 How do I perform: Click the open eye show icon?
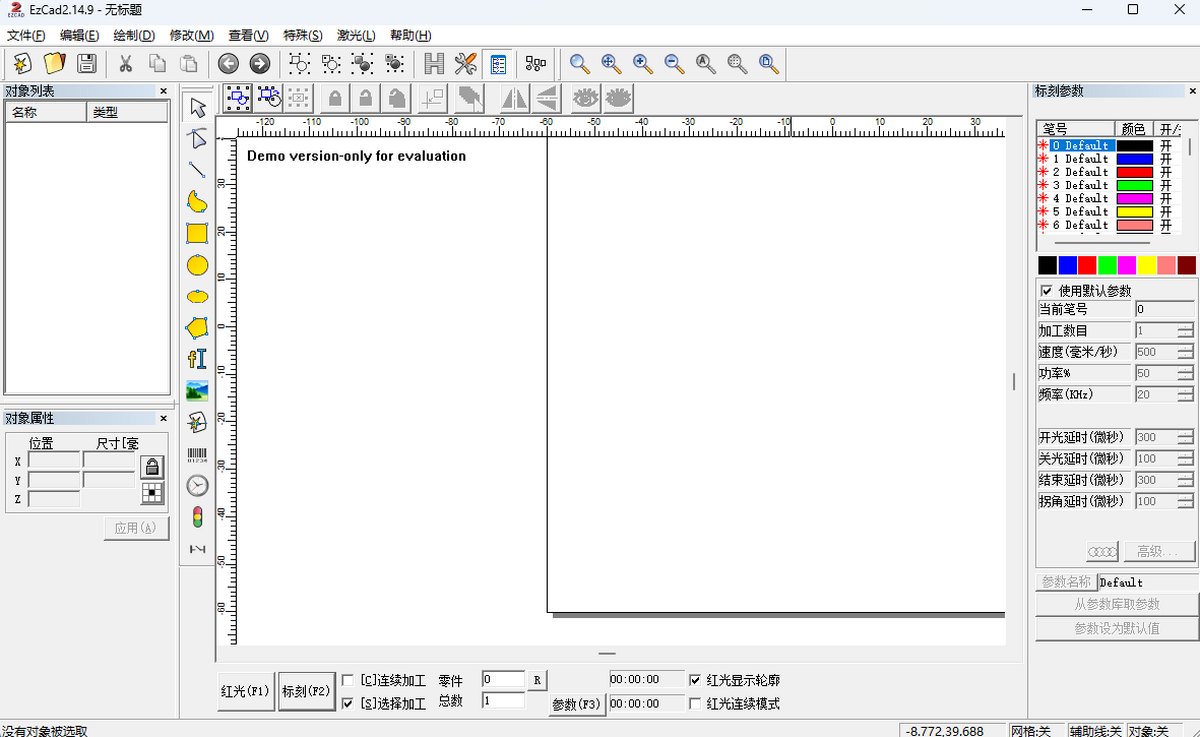[586, 98]
